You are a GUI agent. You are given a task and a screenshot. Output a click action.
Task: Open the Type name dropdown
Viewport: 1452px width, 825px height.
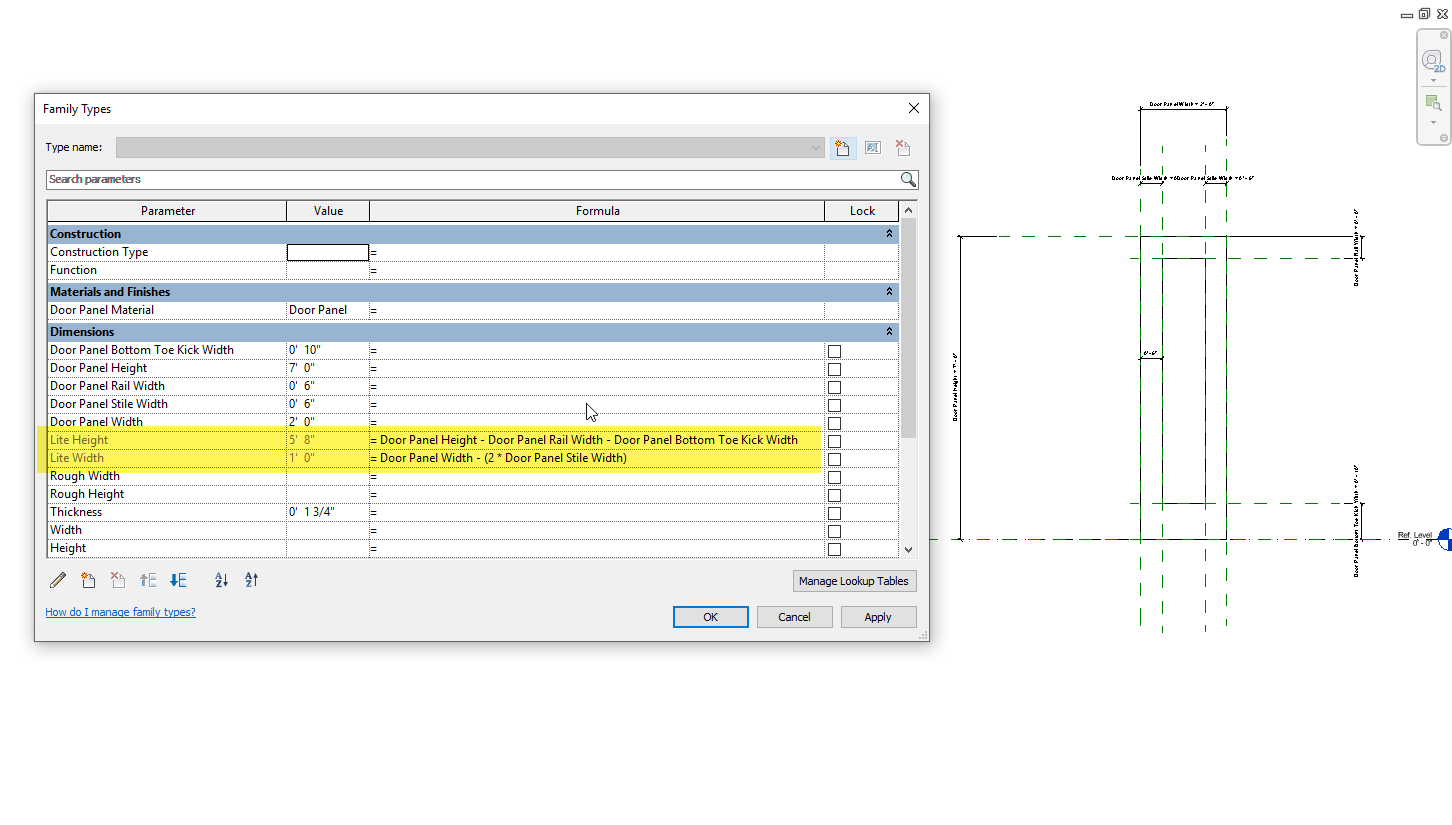click(816, 147)
